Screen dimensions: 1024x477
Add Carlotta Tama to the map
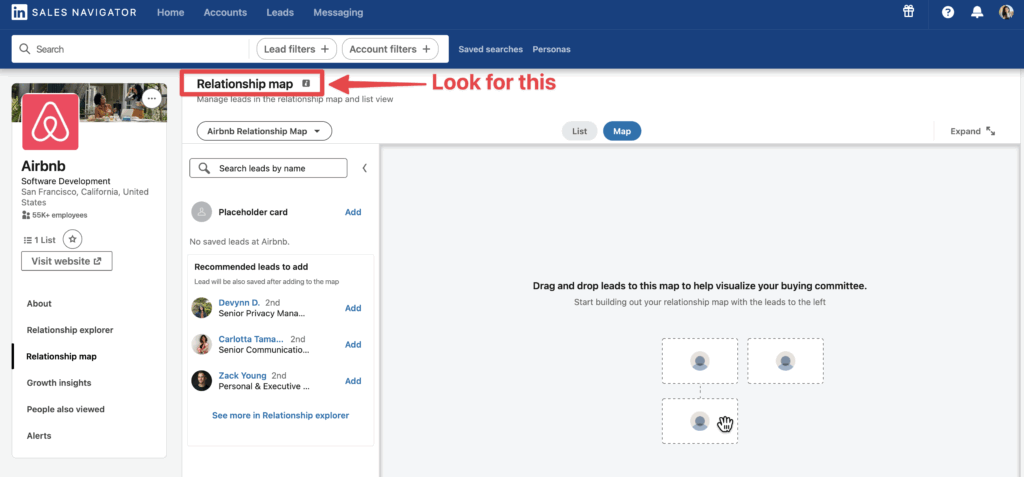coord(353,344)
